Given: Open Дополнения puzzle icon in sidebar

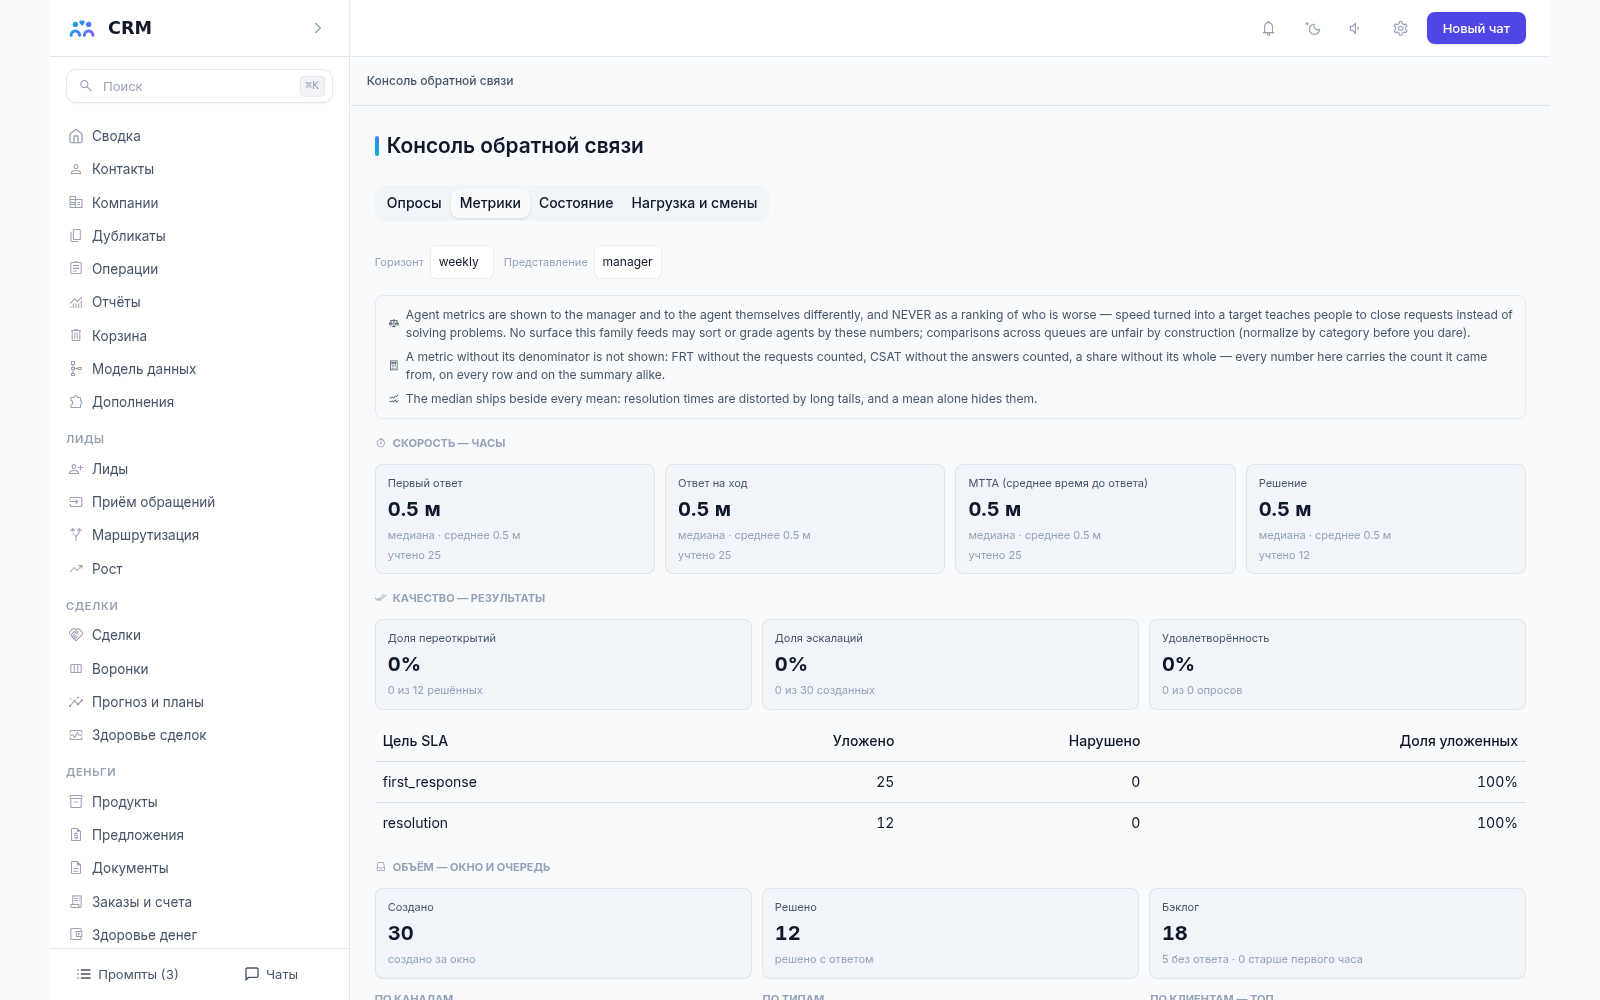Looking at the screenshot, I should point(76,402).
